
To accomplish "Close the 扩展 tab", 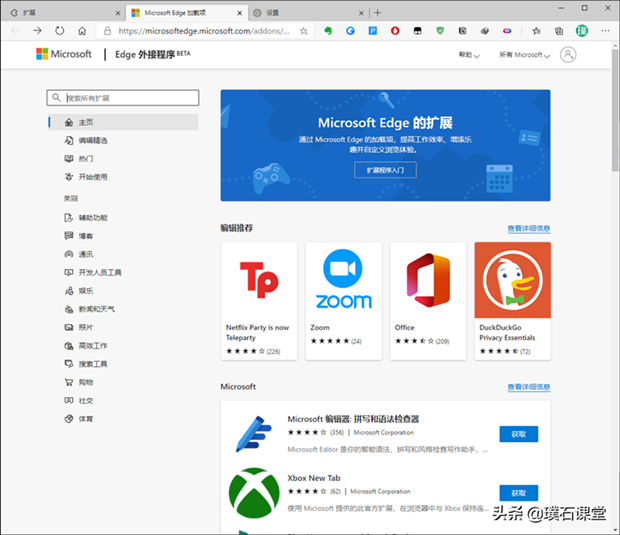I will (x=118, y=13).
